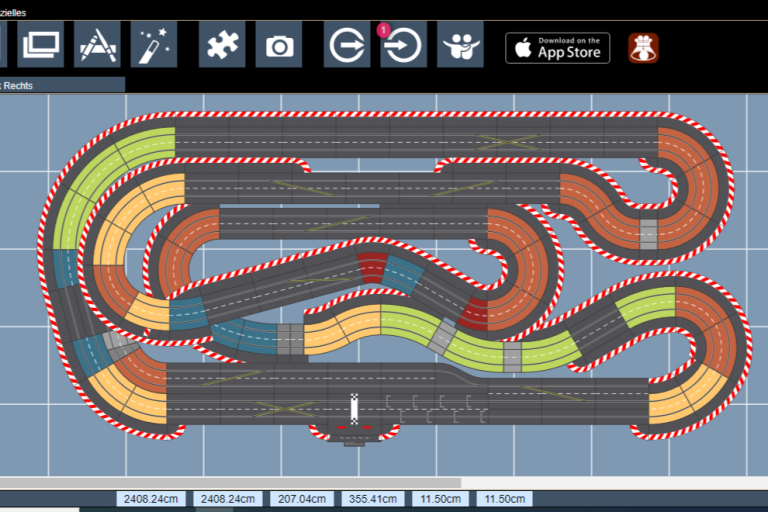Click the 355.41cm dimension value
Screen dimensions: 768x512
point(373,499)
